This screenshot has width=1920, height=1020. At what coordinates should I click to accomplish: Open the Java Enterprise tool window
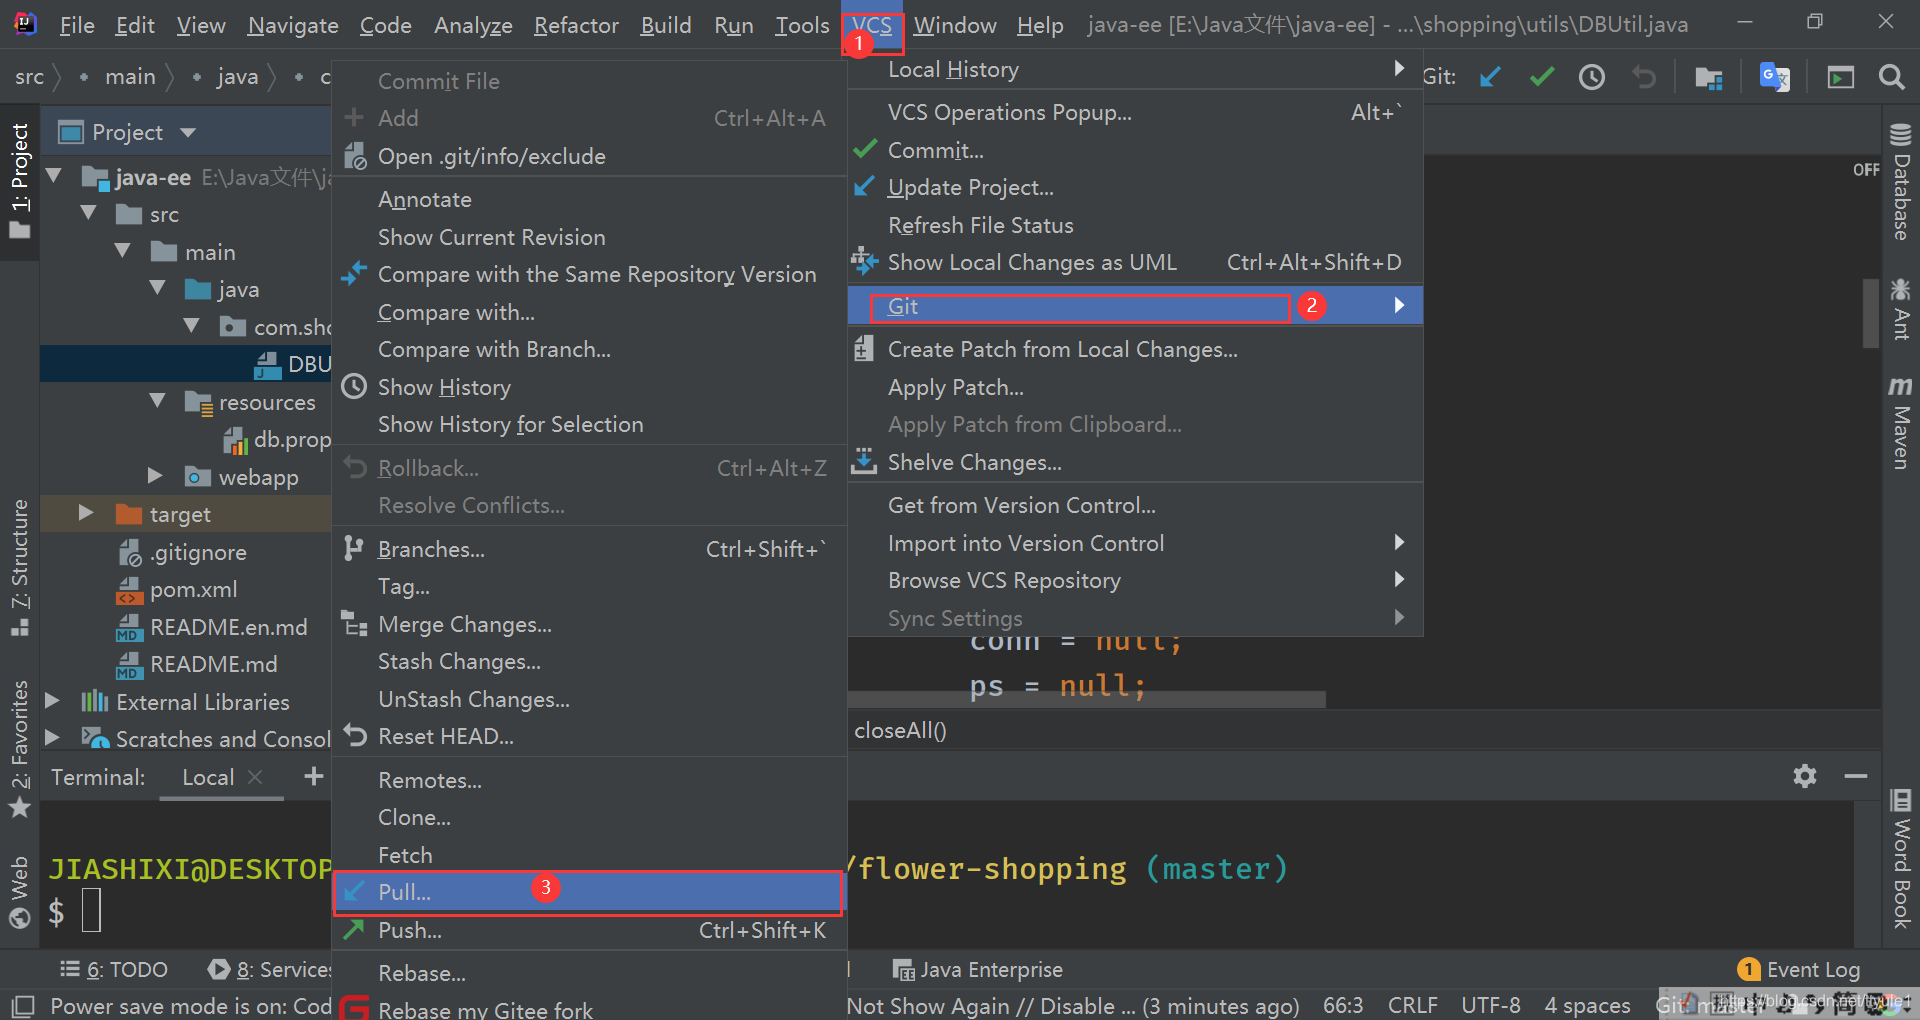pos(977,969)
